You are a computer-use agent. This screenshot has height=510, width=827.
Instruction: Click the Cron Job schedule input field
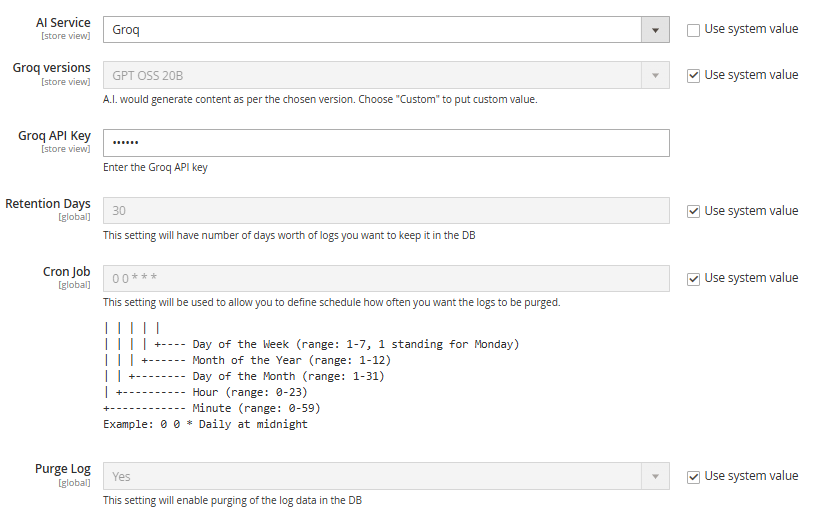[x=386, y=278]
